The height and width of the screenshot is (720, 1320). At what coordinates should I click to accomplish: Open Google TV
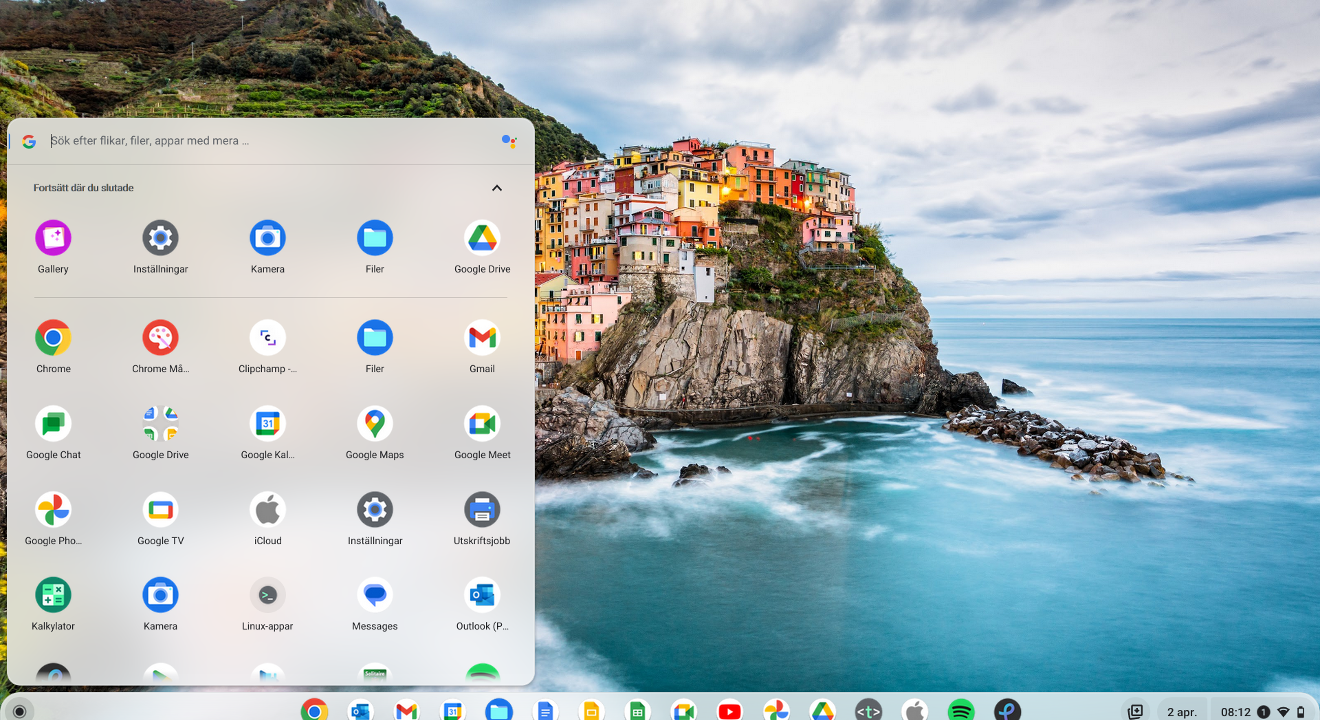[160, 510]
